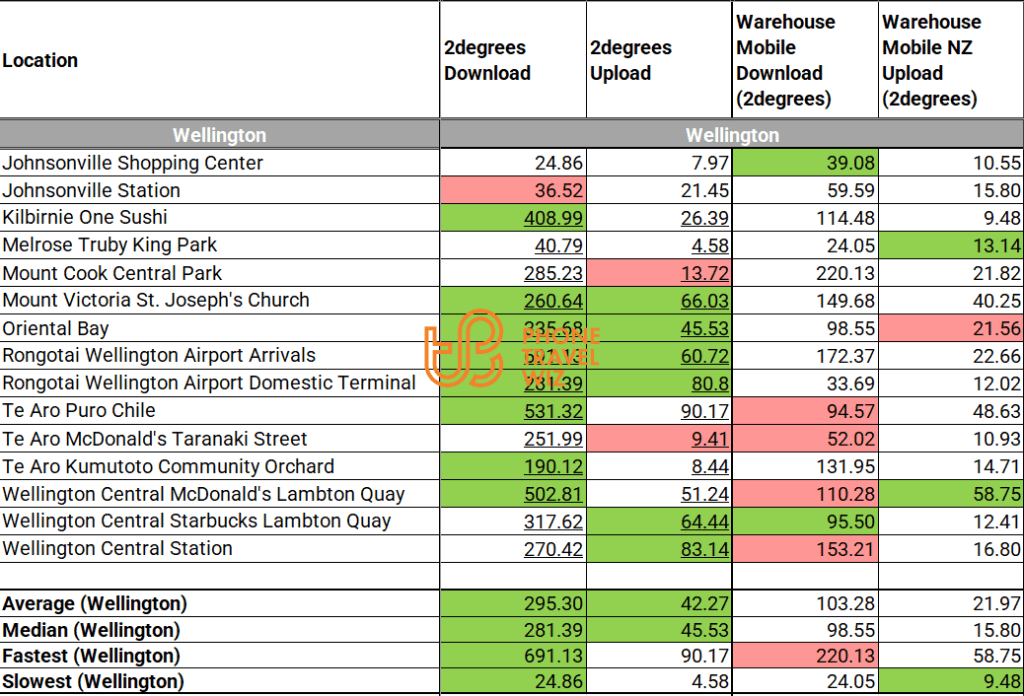
Task: Click the Warehouse Mobile NZ Upload header
Action: coord(931,61)
